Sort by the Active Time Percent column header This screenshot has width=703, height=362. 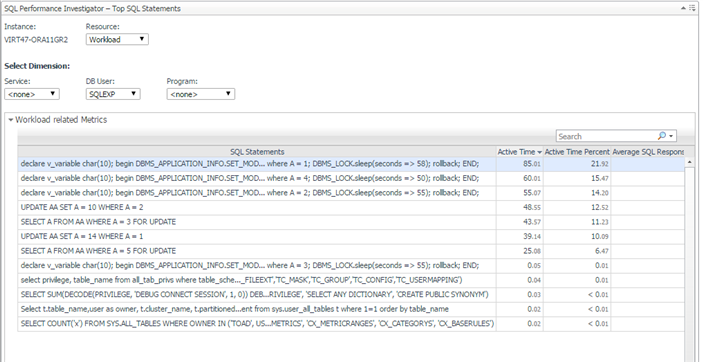[577, 152]
